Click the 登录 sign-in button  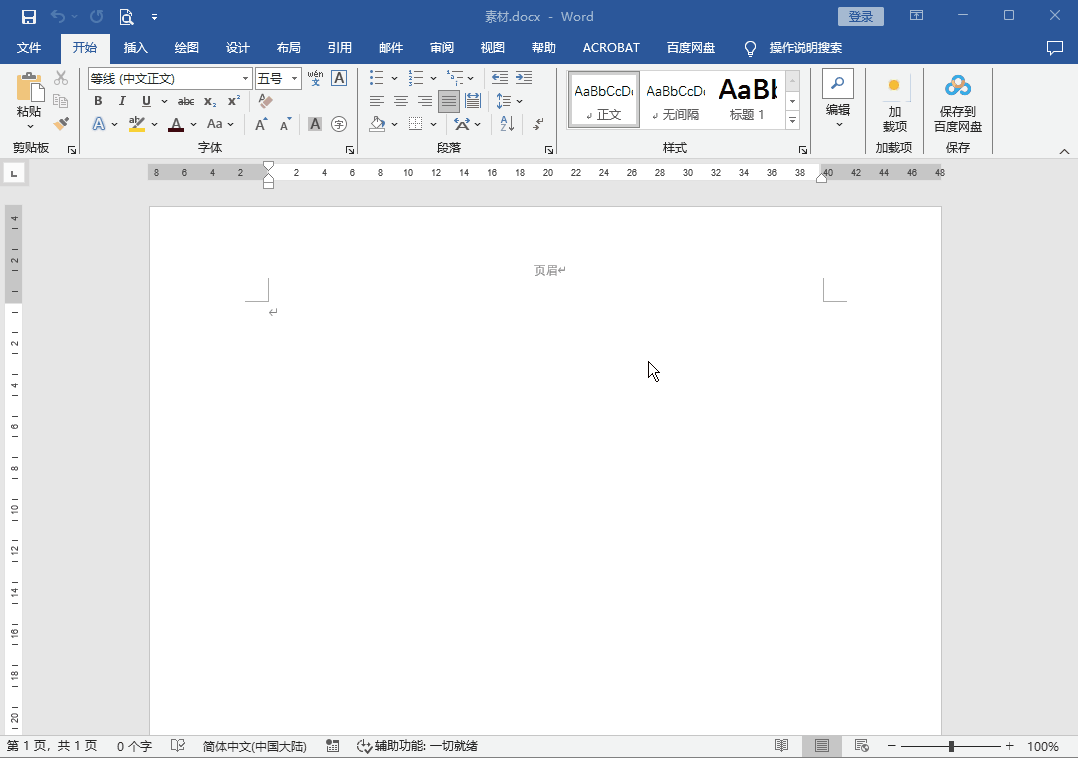coord(860,17)
